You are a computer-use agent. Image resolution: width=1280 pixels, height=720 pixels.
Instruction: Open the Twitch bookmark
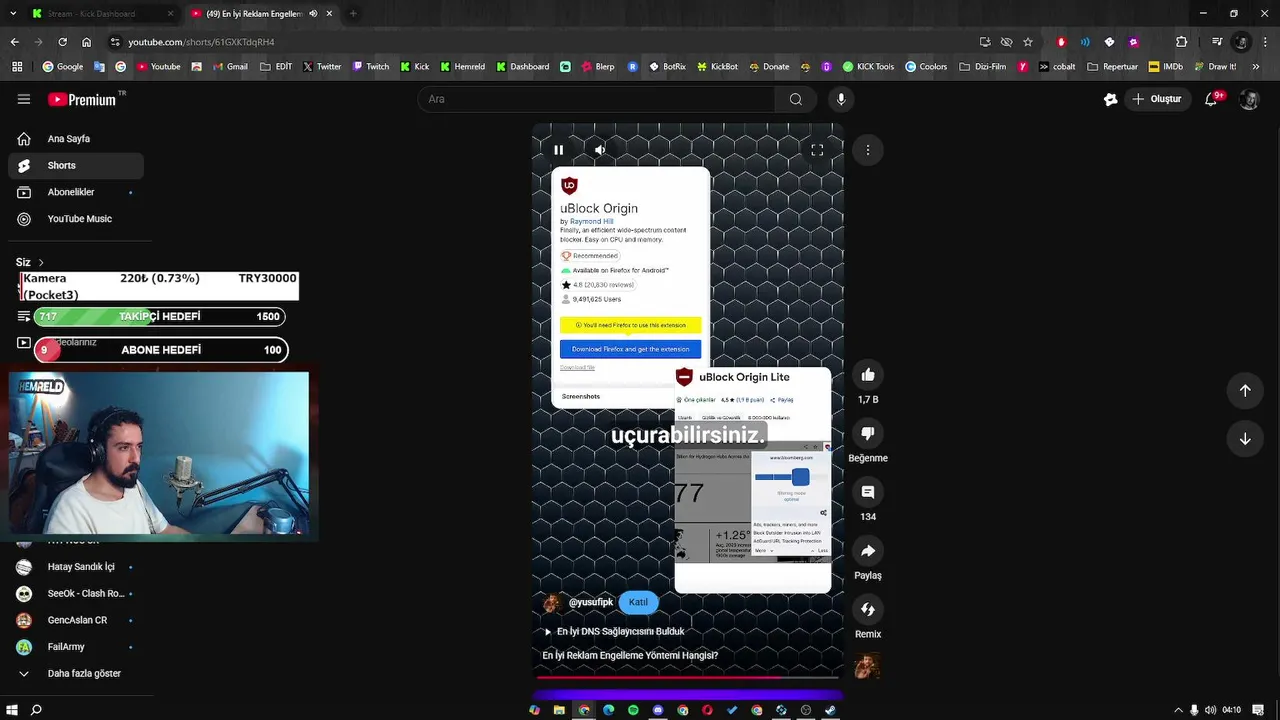tap(370, 67)
